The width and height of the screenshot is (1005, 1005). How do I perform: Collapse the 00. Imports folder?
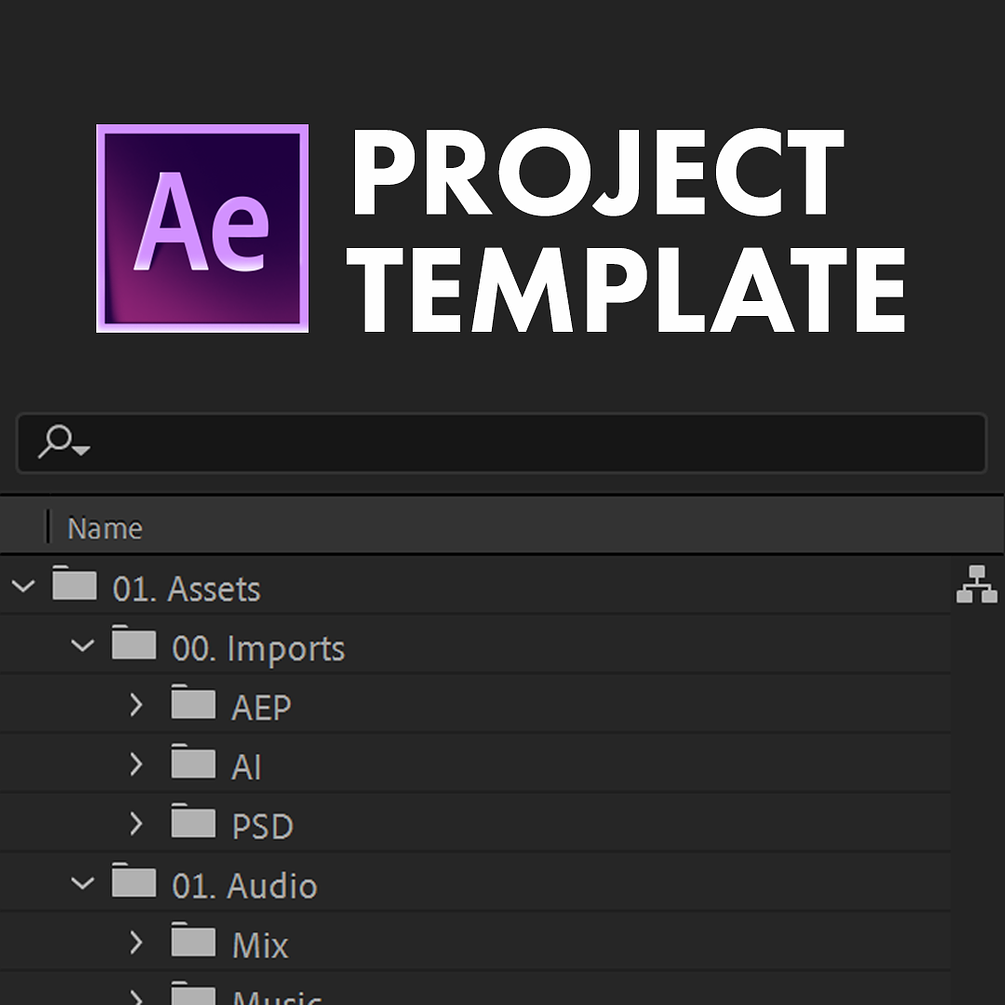(x=83, y=646)
